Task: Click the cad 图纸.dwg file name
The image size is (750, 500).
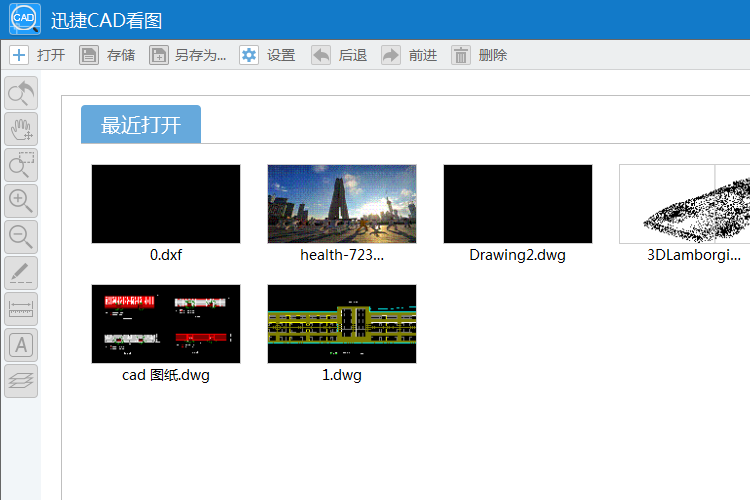Action: tap(166, 375)
